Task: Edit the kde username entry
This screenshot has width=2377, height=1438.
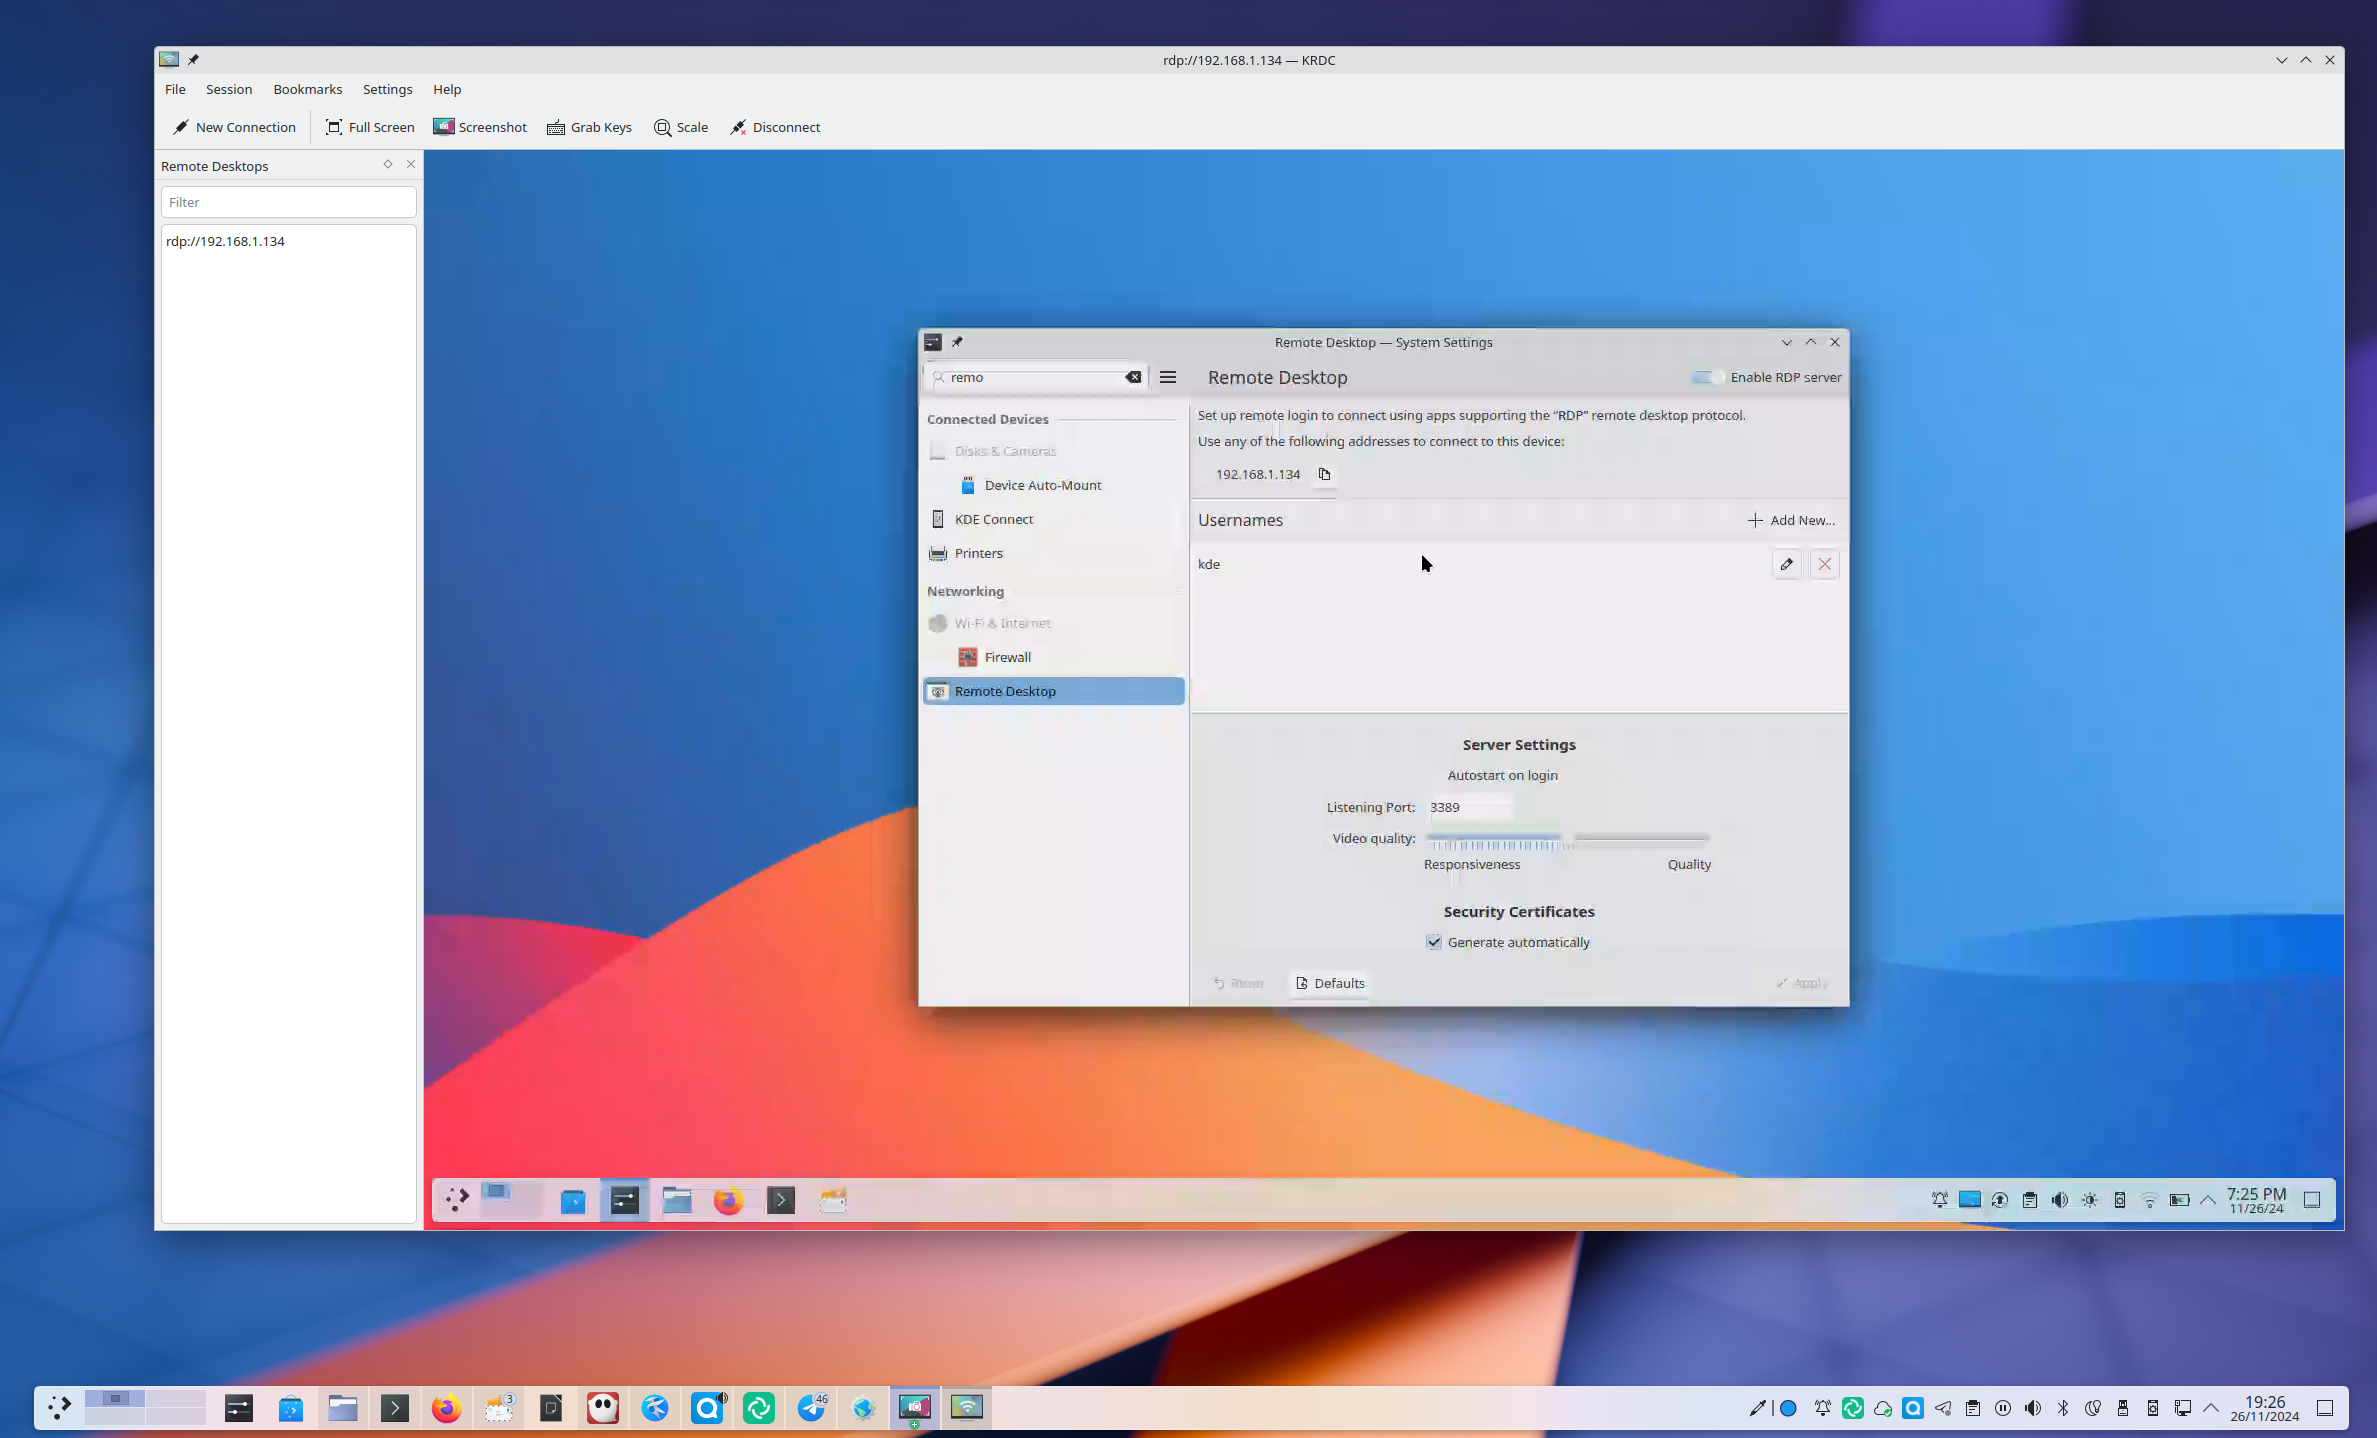Action: 1786,564
